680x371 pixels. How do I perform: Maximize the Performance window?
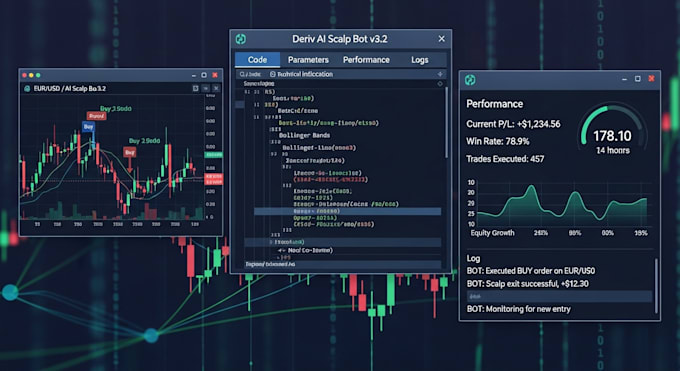click(638, 79)
